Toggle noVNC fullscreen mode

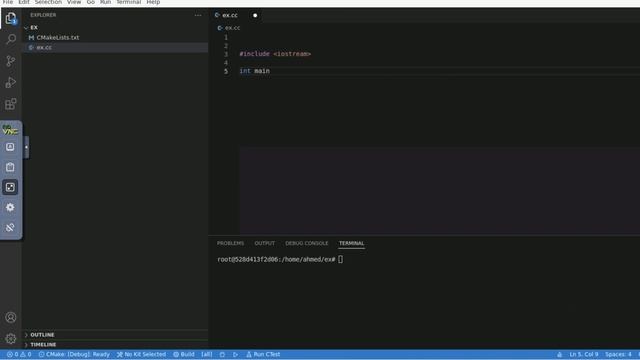click(x=10, y=187)
